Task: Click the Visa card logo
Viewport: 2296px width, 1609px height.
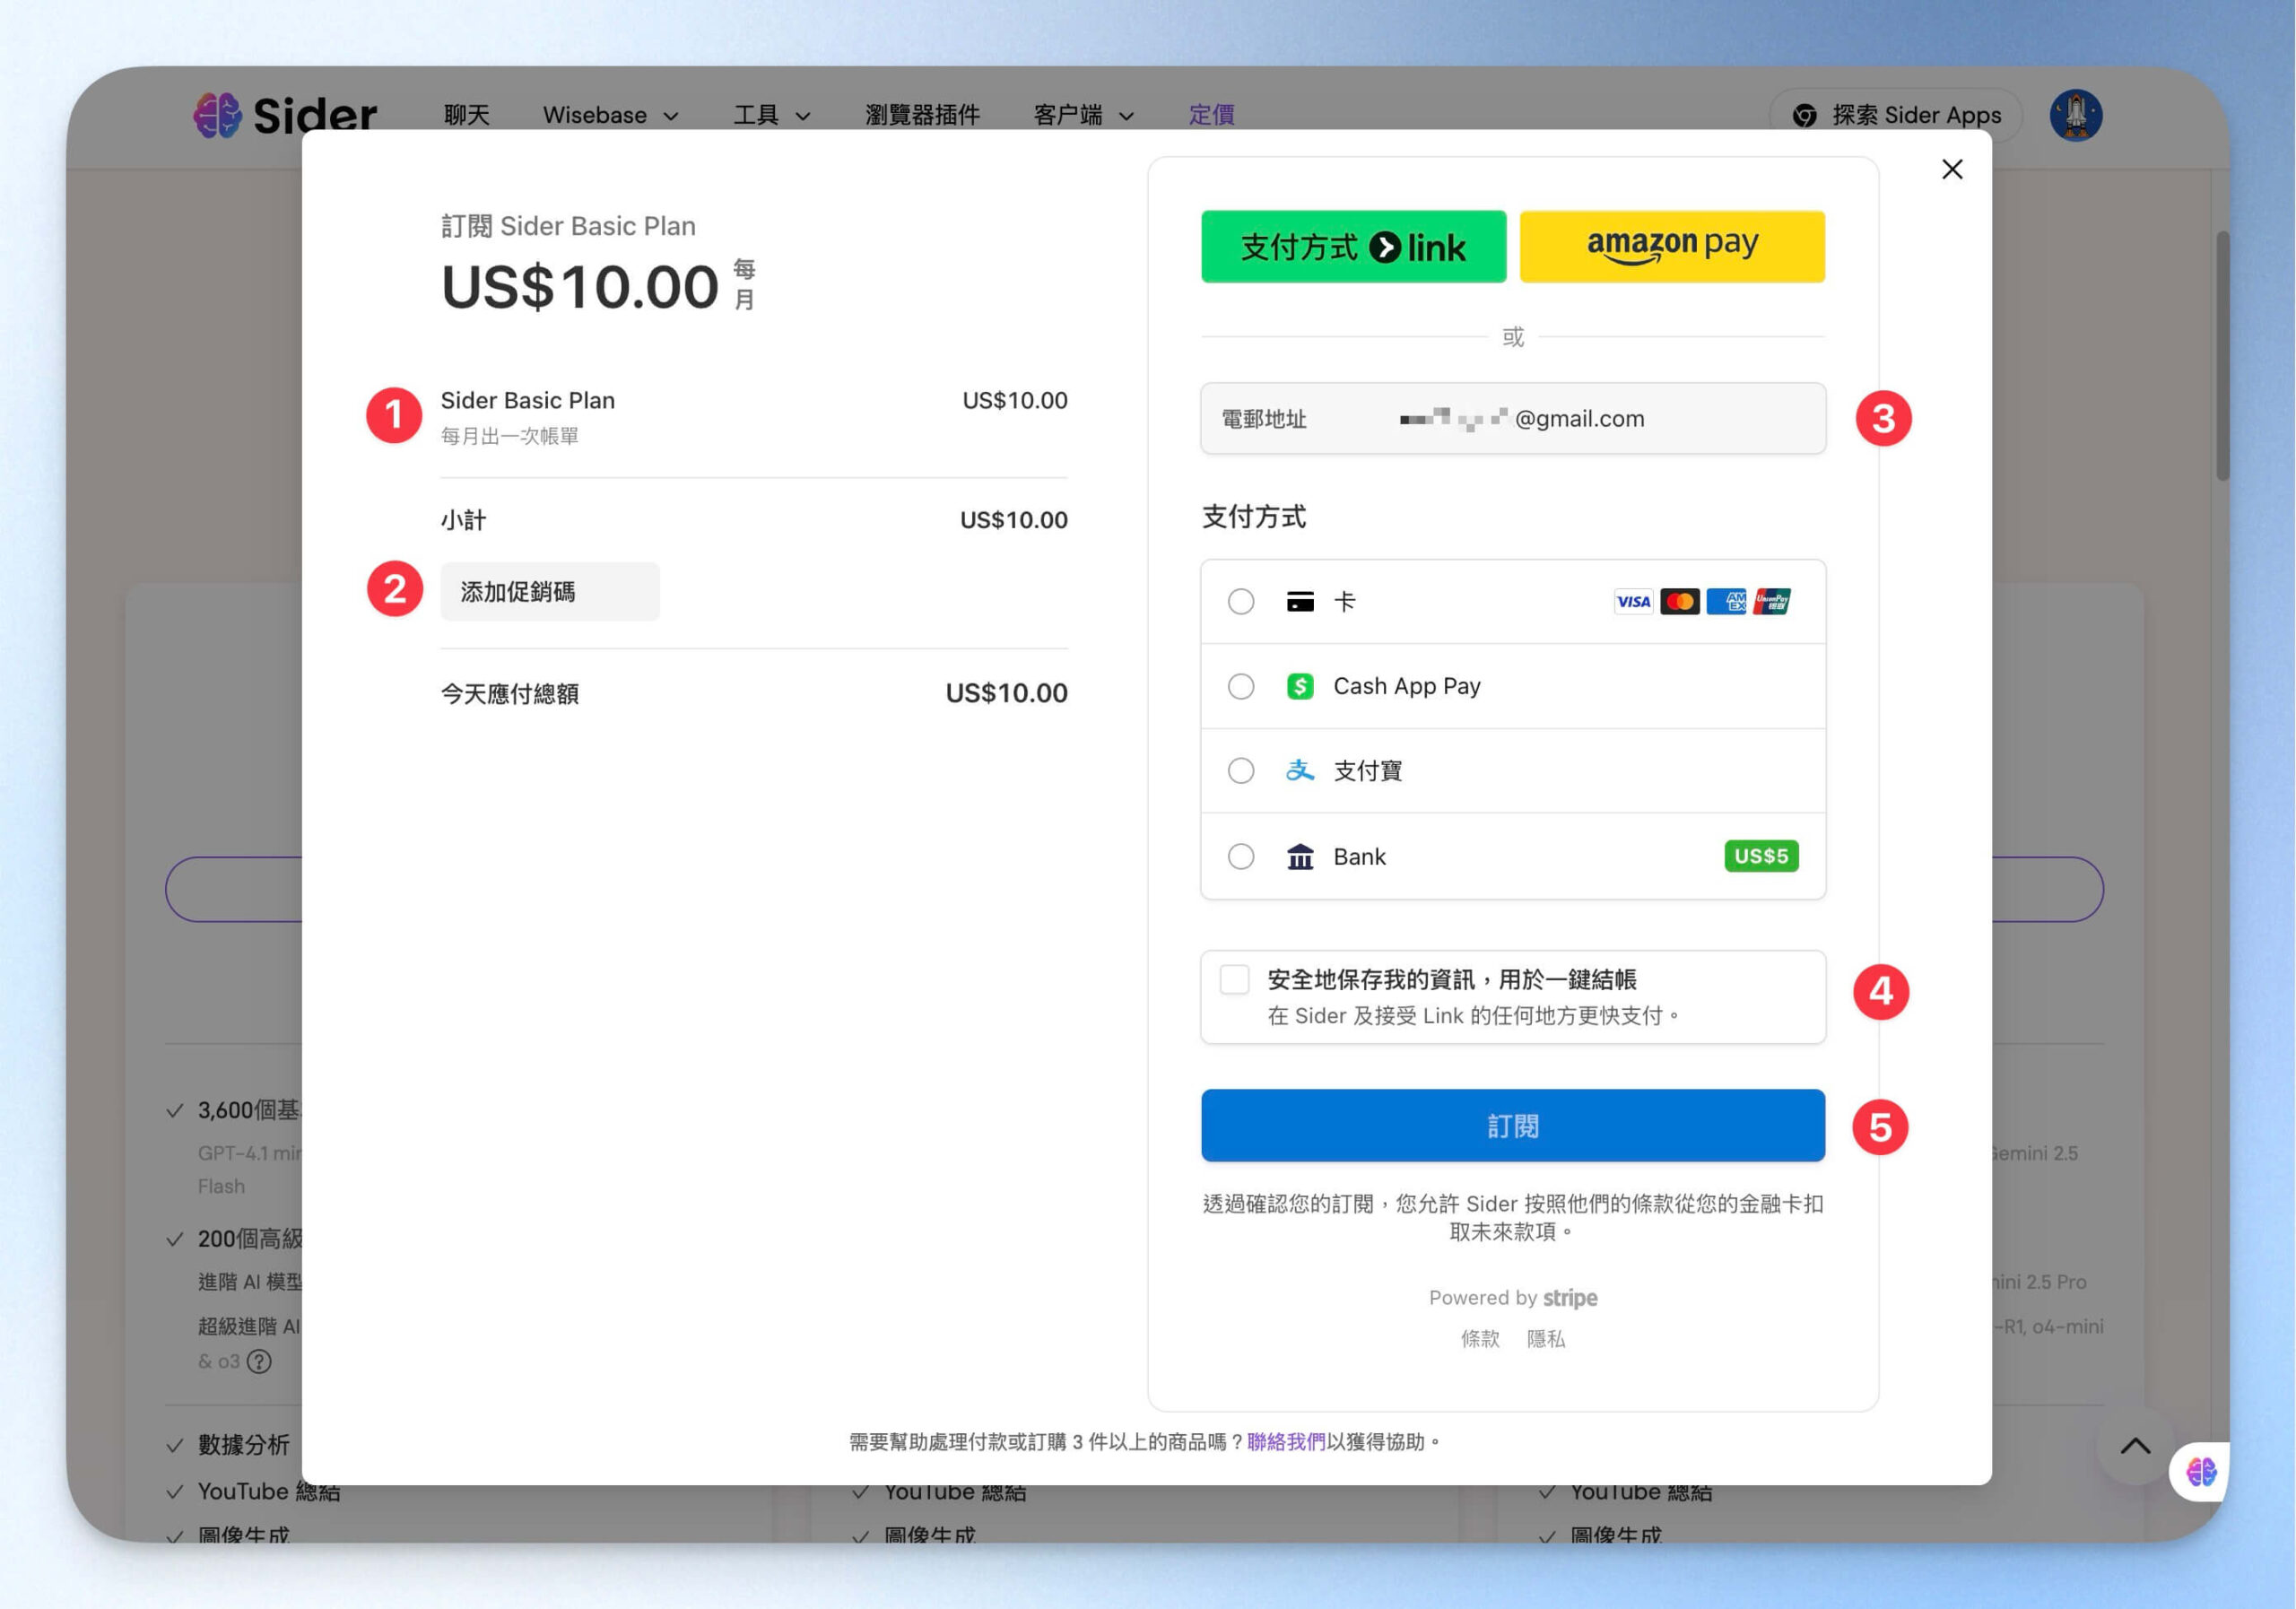Action: pyautogui.click(x=1633, y=601)
